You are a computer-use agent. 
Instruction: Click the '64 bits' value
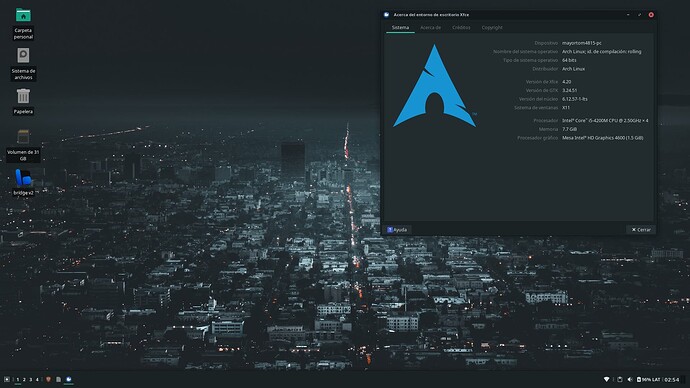coord(569,60)
